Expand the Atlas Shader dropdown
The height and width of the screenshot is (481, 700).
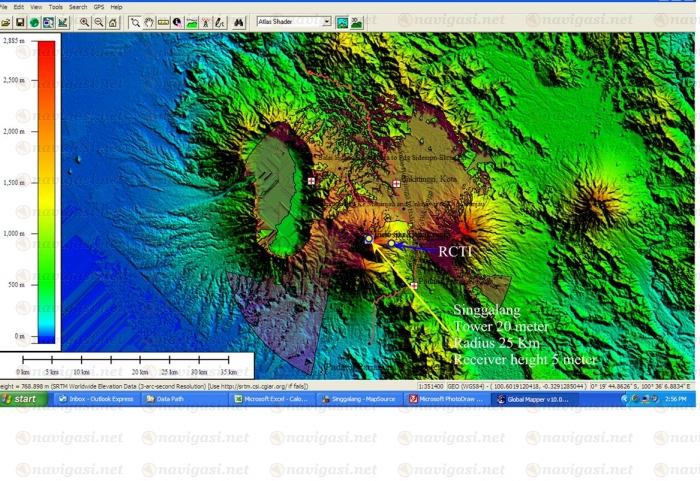pyautogui.click(x=327, y=21)
